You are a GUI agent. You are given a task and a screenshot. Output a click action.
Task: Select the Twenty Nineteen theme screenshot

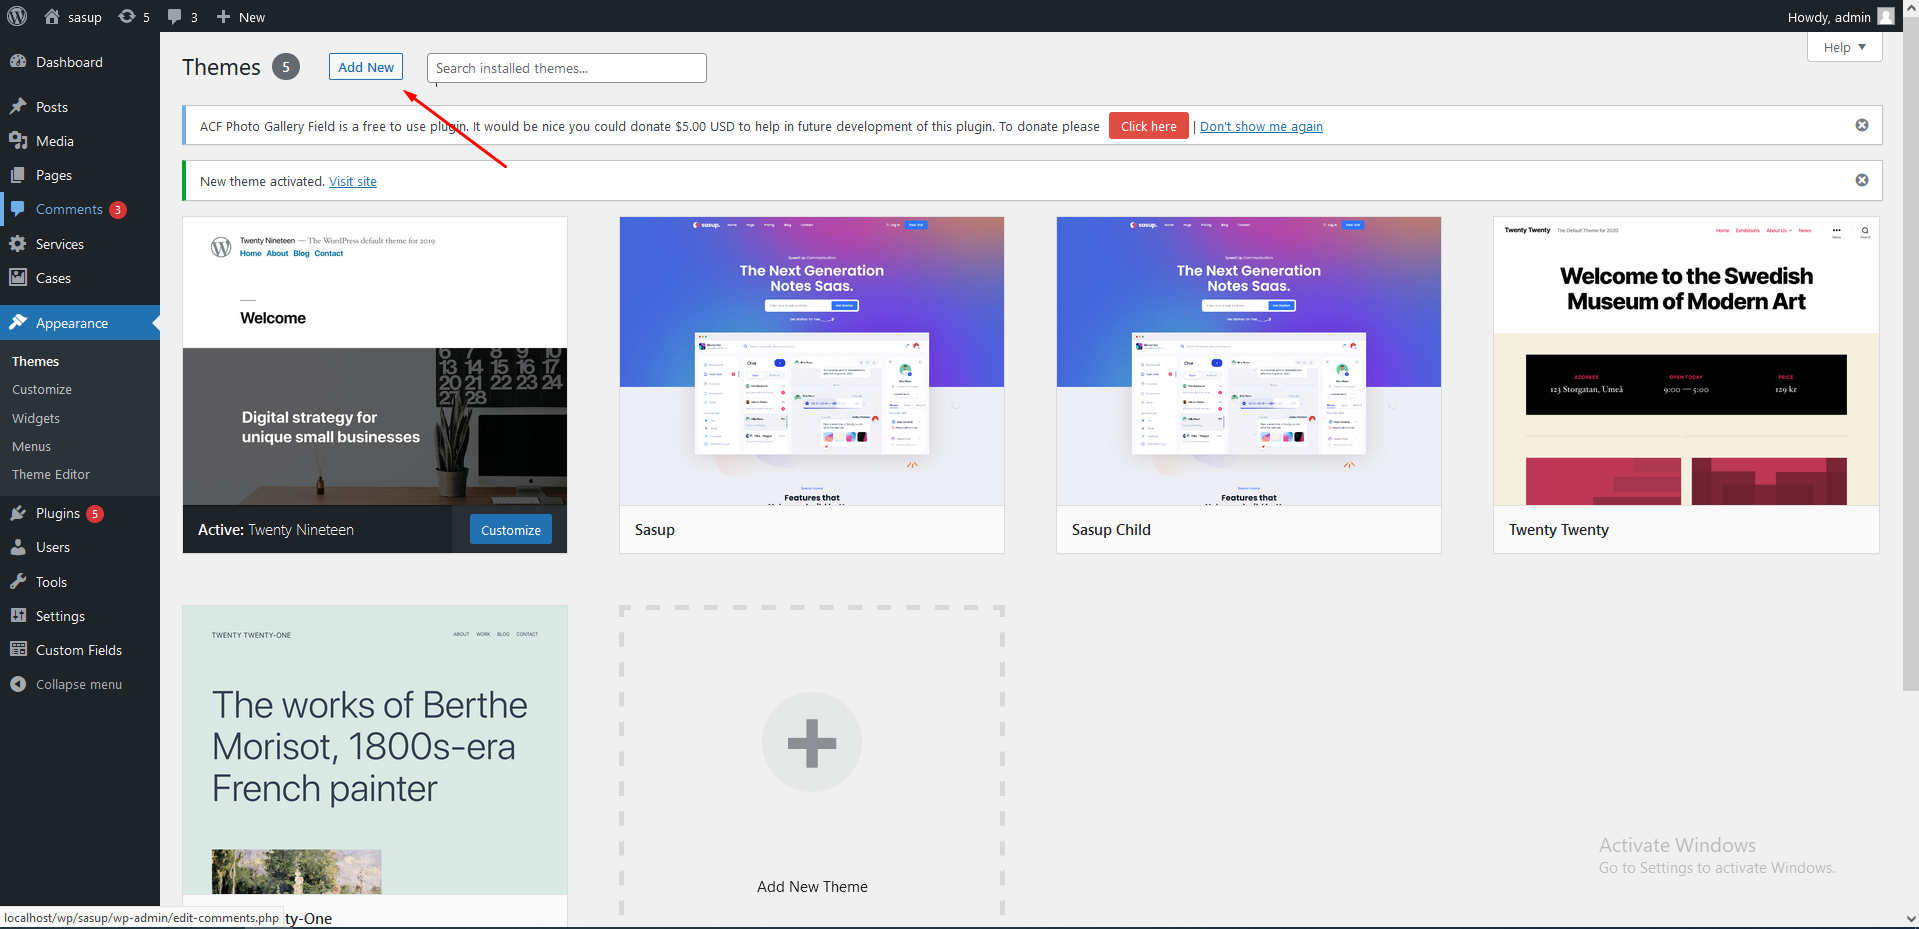pyautogui.click(x=375, y=361)
